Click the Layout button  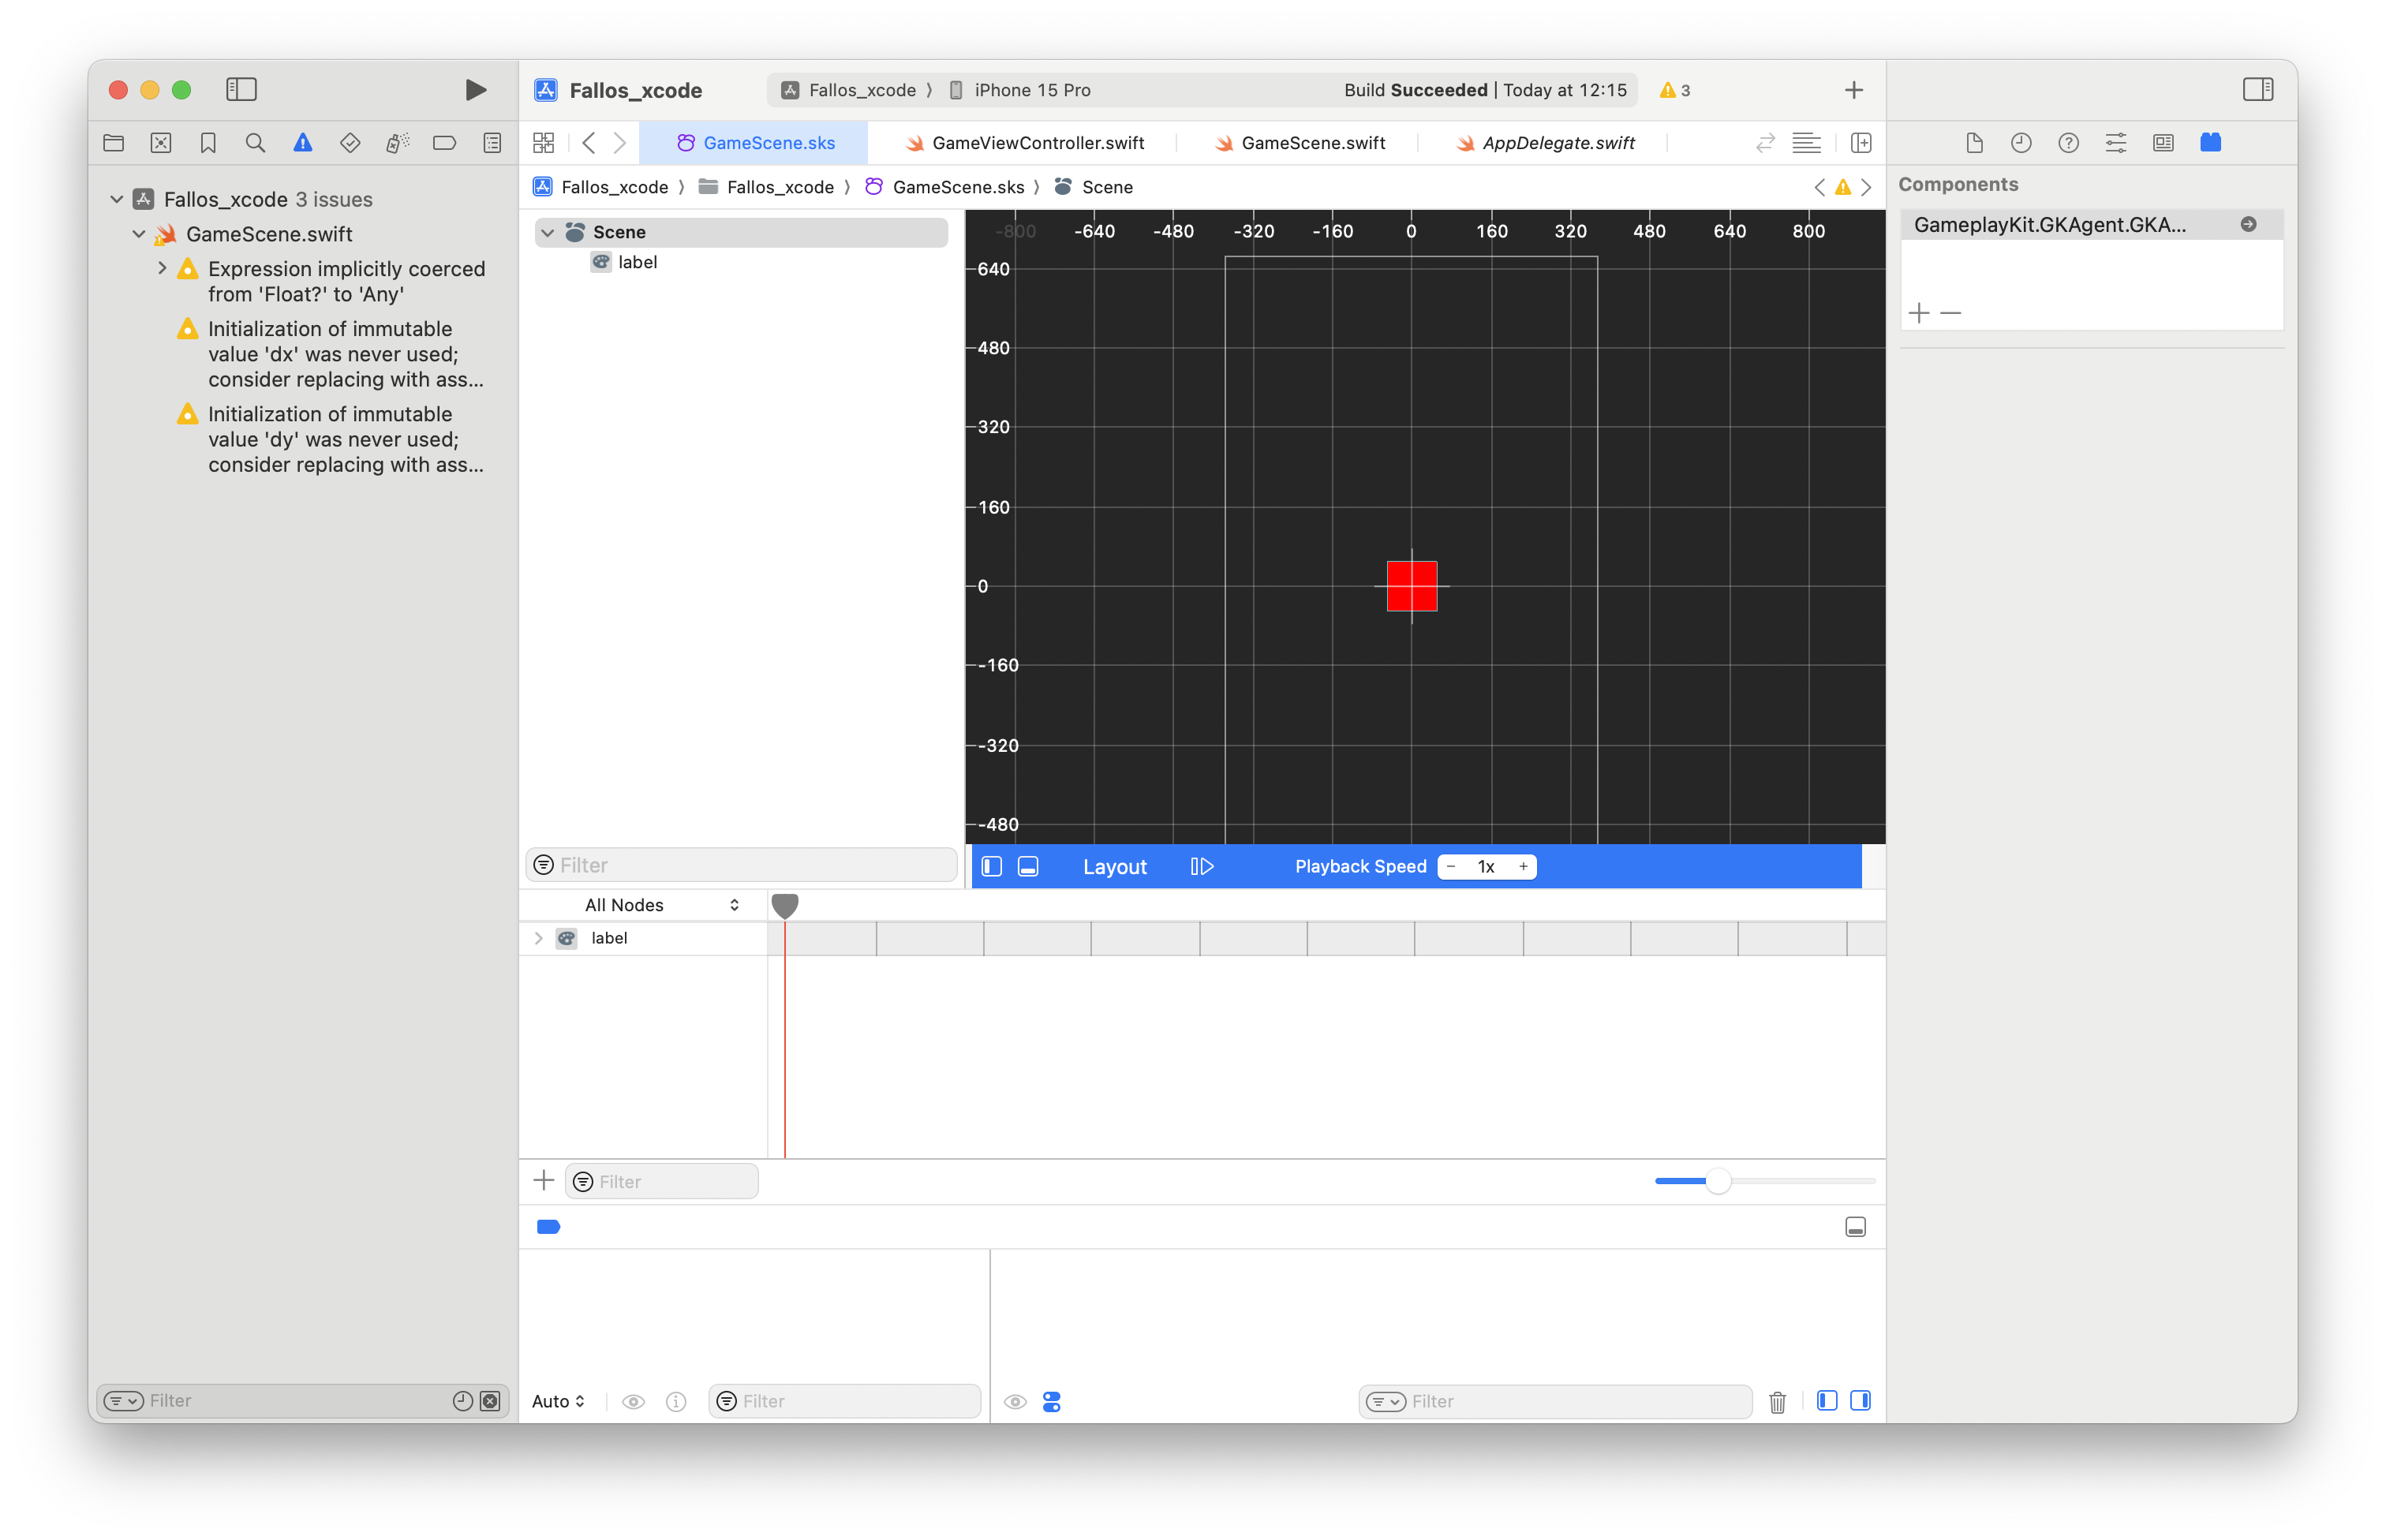click(1115, 866)
